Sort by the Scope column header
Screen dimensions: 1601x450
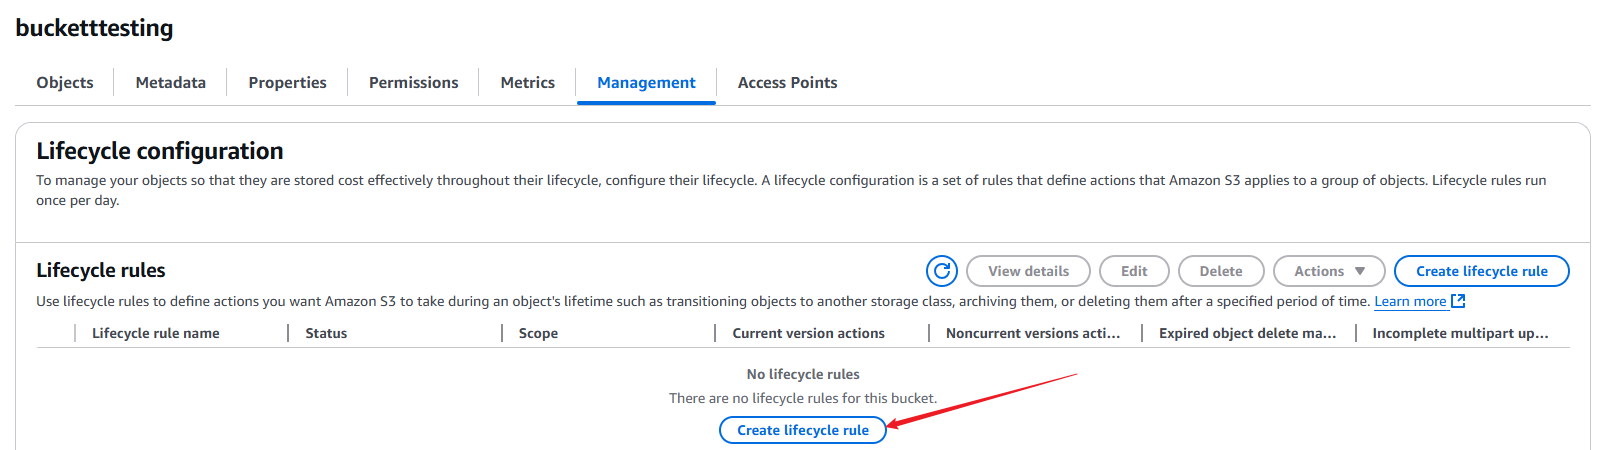(538, 333)
